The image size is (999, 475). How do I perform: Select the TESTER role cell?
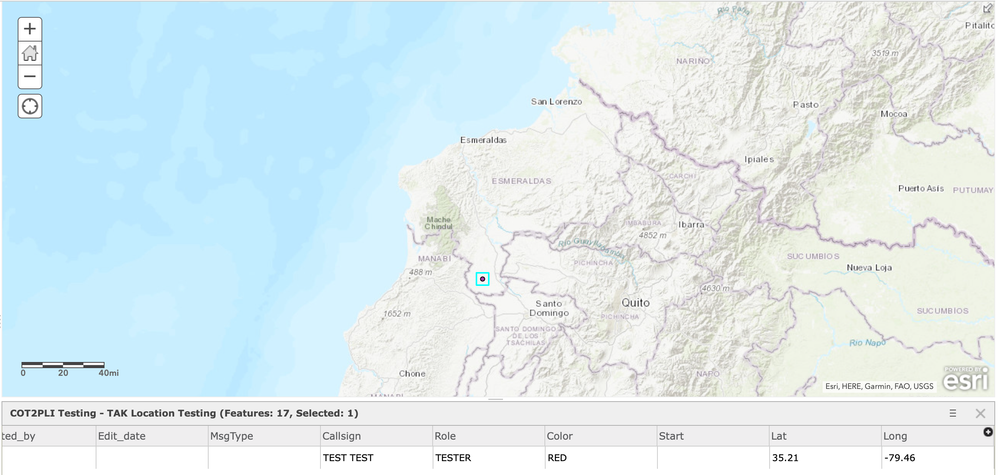[489, 457]
